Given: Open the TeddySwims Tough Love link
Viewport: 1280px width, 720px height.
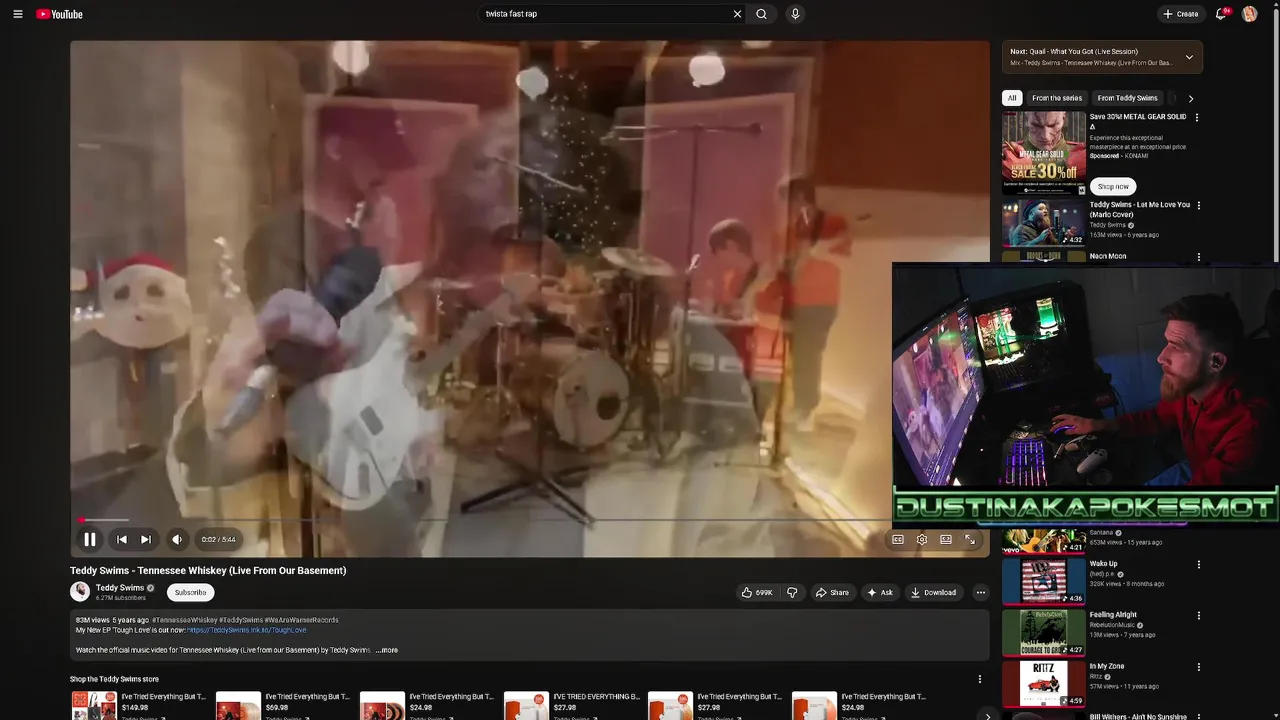Looking at the screenshot, I should click(x=247, y=630).
